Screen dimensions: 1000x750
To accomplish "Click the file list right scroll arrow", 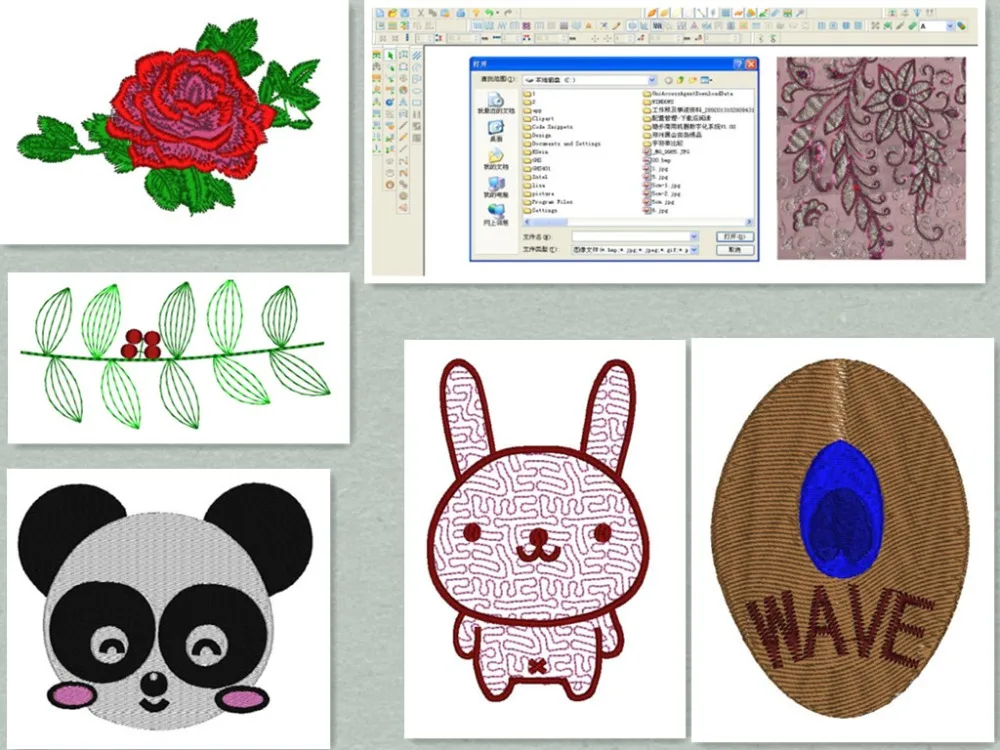I will tap(749, 222).
